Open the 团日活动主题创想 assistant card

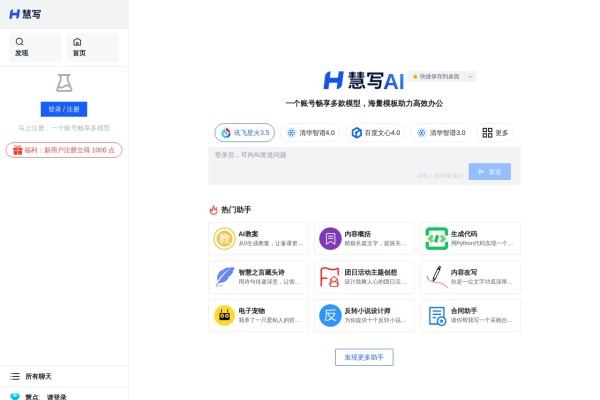pyautogui.click(x=364, y=277)
